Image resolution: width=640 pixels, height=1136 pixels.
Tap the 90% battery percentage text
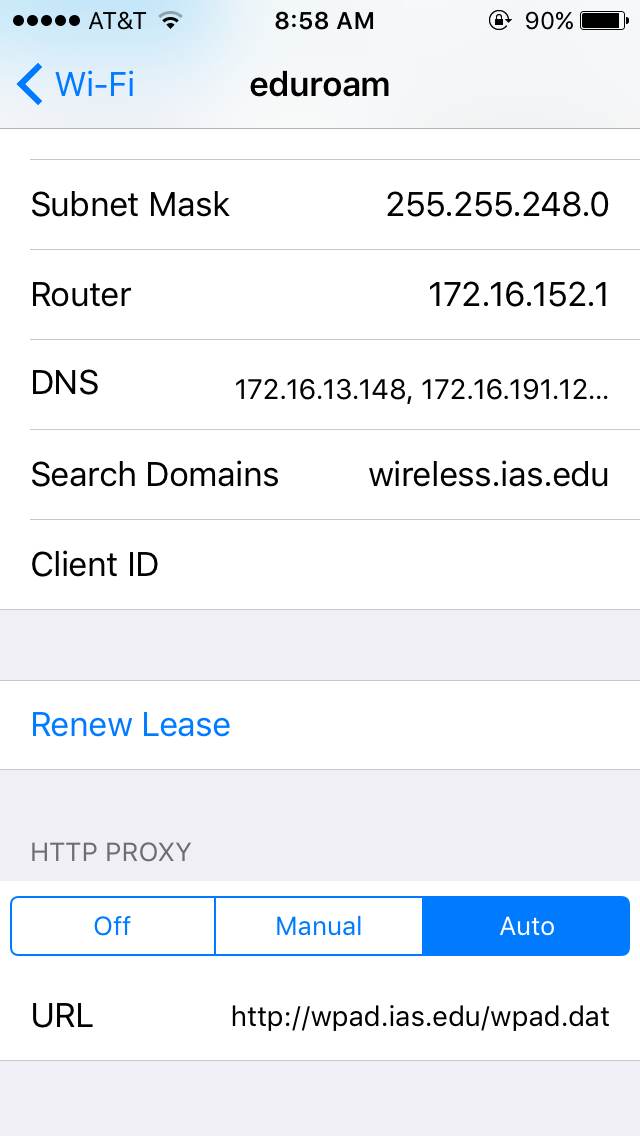[549, 21]
